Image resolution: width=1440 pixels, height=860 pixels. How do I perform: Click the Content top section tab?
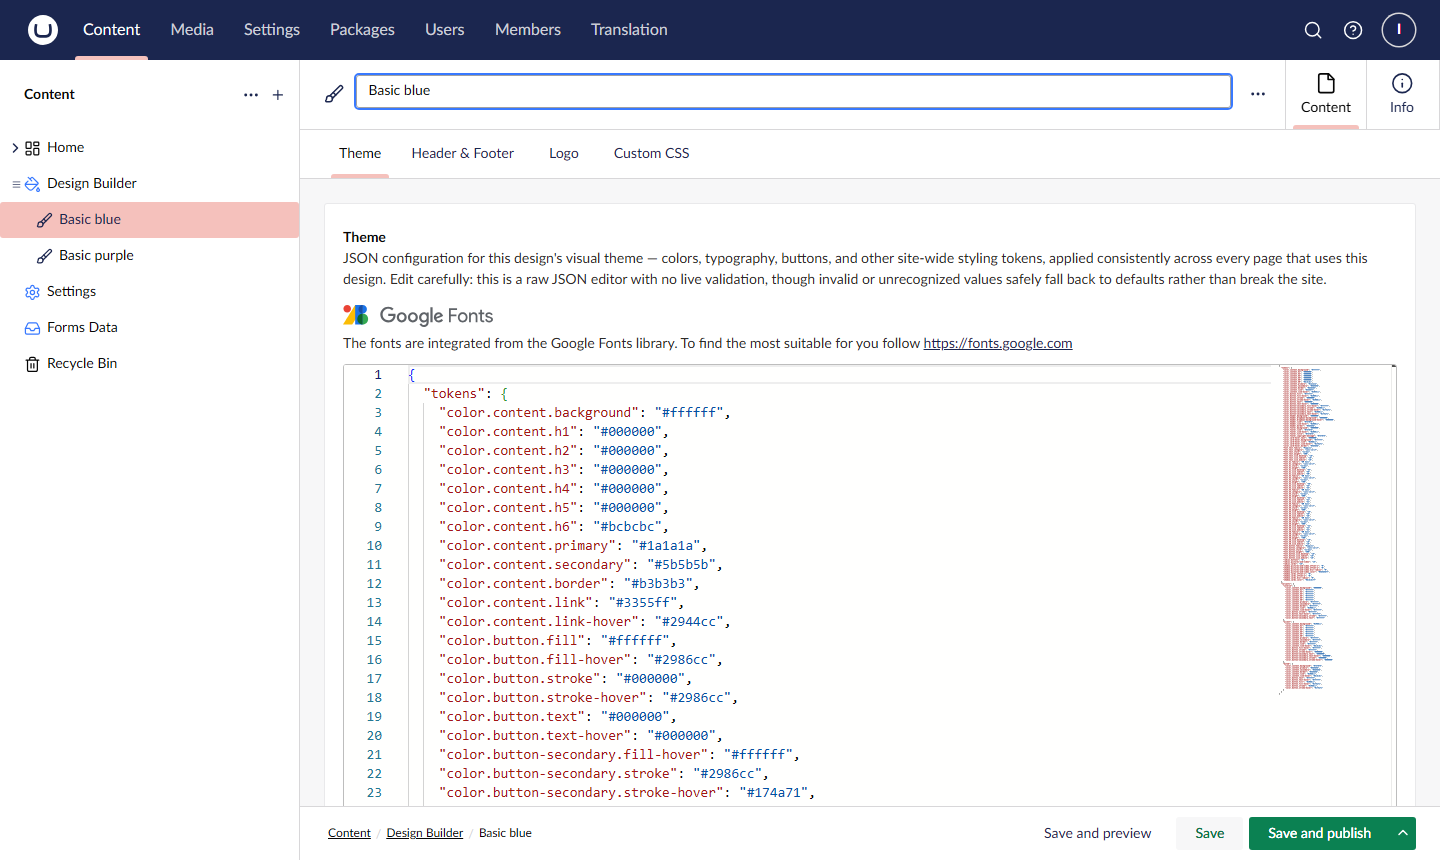pyautogui.click(x=112, y=30)
